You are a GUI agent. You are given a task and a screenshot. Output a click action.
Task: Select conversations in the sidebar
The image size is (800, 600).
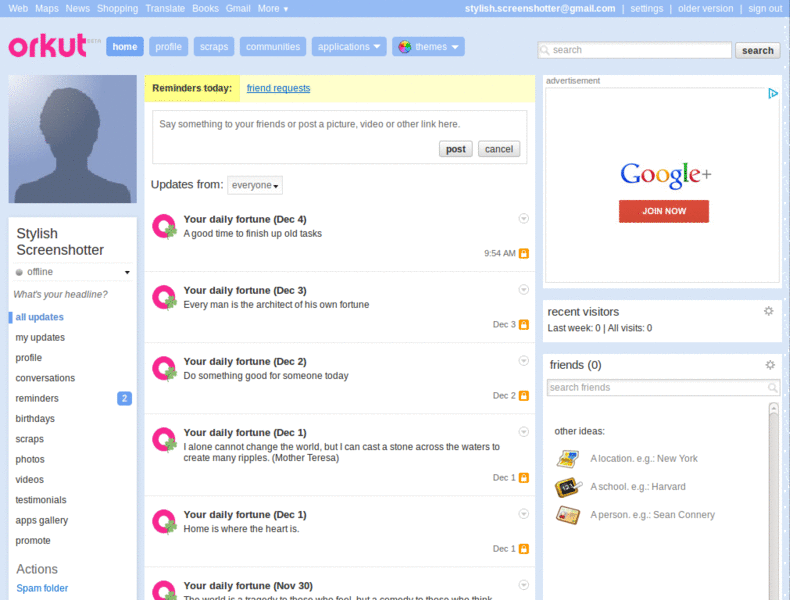(45, 378)
